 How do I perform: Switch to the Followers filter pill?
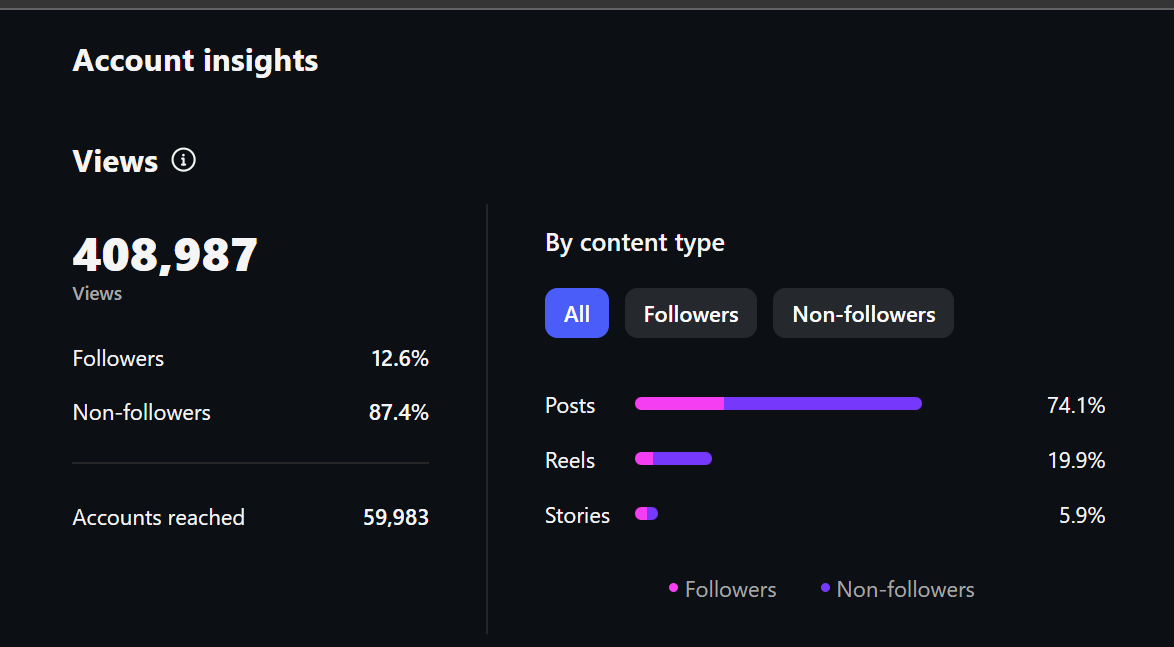(x=691, y=314)
